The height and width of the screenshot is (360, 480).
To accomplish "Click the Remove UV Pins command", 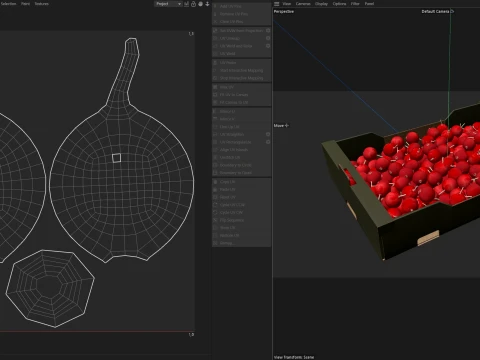I will point(241,14).
